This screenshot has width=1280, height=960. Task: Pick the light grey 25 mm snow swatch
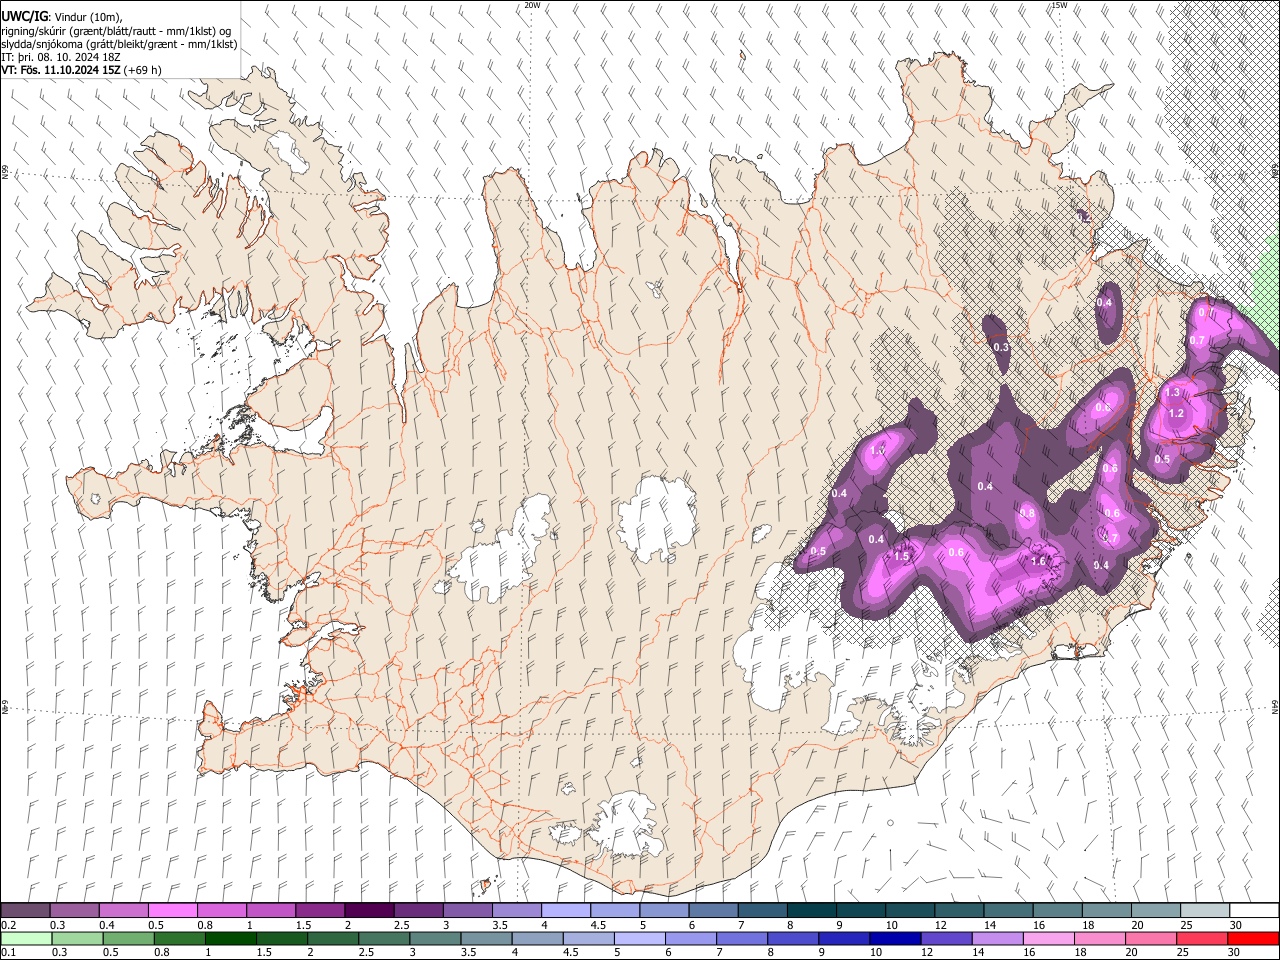(x=1204, y=910)
